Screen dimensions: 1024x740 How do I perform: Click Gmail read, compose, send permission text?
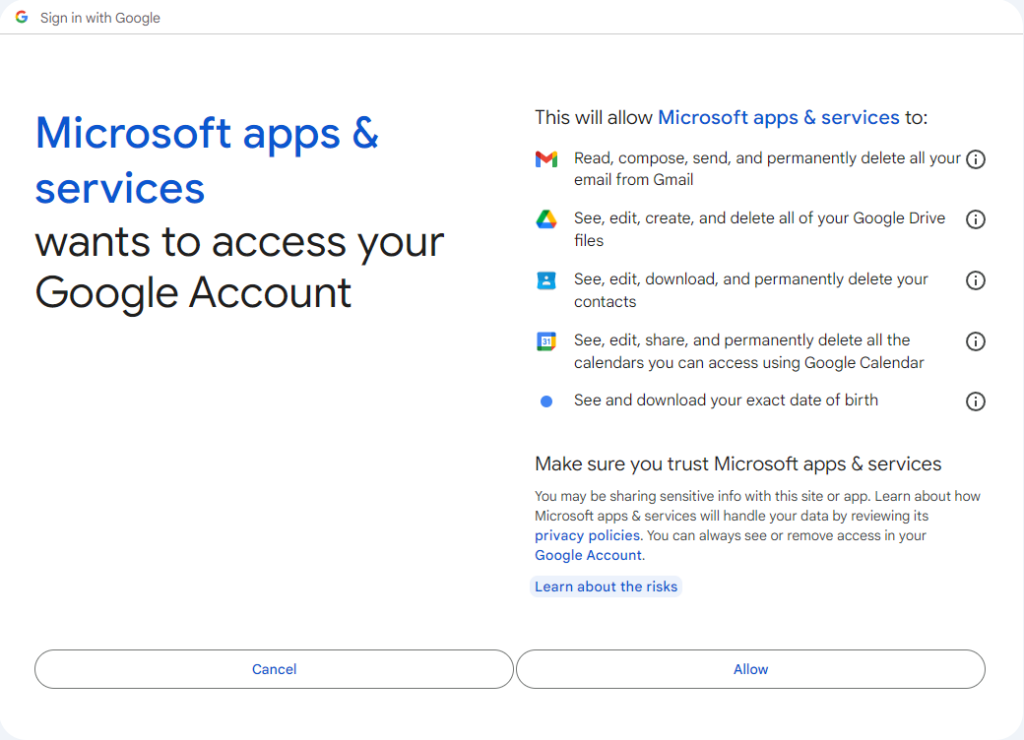tap(767, 169)
